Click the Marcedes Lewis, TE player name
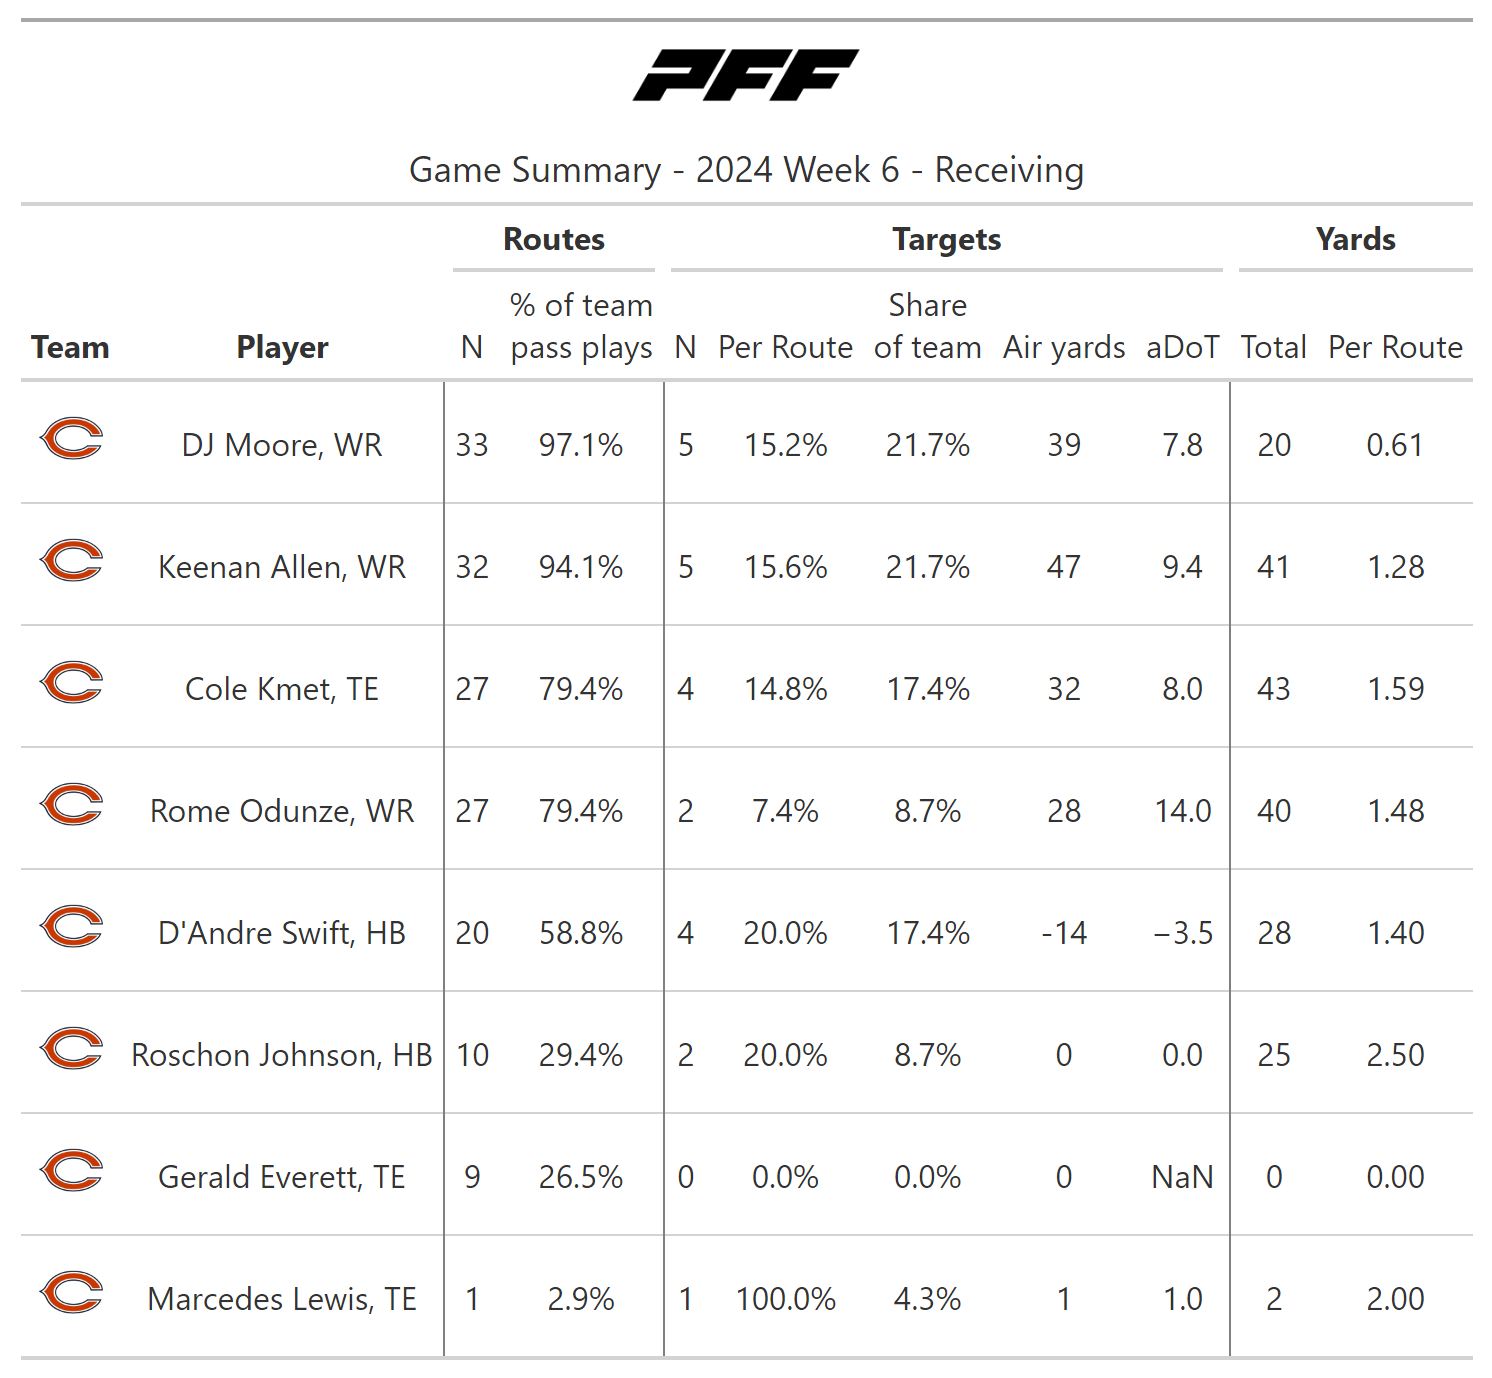The width and height of the screenshot is (1492, 1378). [x=282, y=1299]
